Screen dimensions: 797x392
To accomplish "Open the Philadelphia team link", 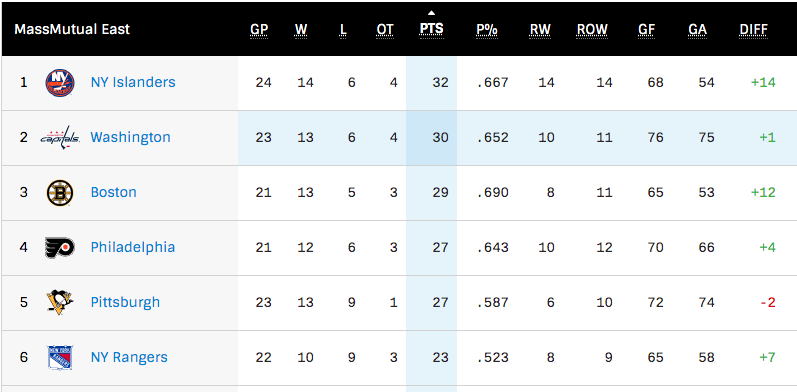I will pyautogui.click(x=133, y=247).
